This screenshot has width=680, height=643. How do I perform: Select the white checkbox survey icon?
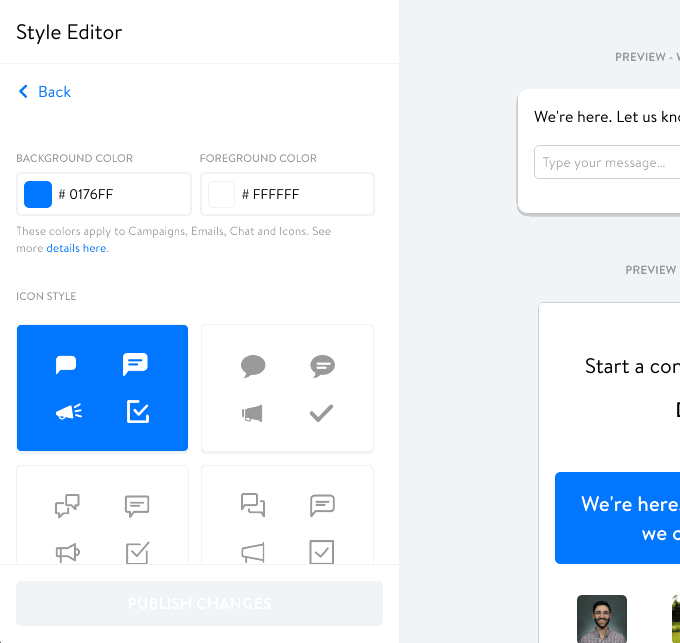click(138, 411)
